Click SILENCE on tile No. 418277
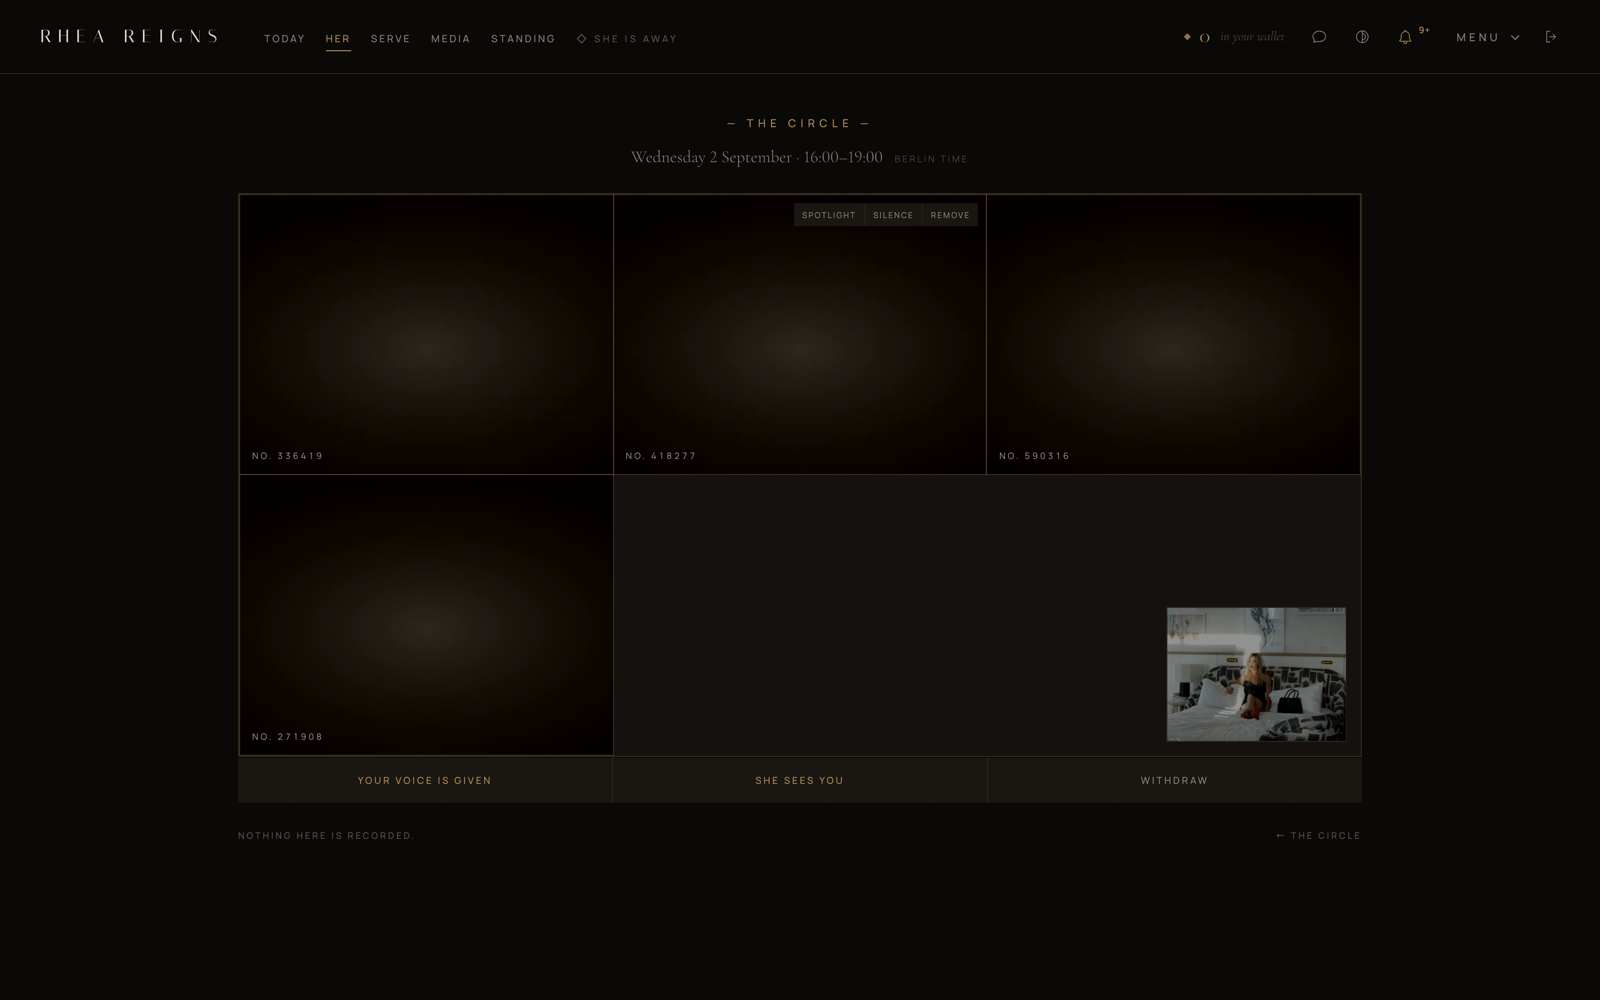Image resolution: width=1600 pixels, height=1000 pixels. pyautogui.click(x=893, y=215)
